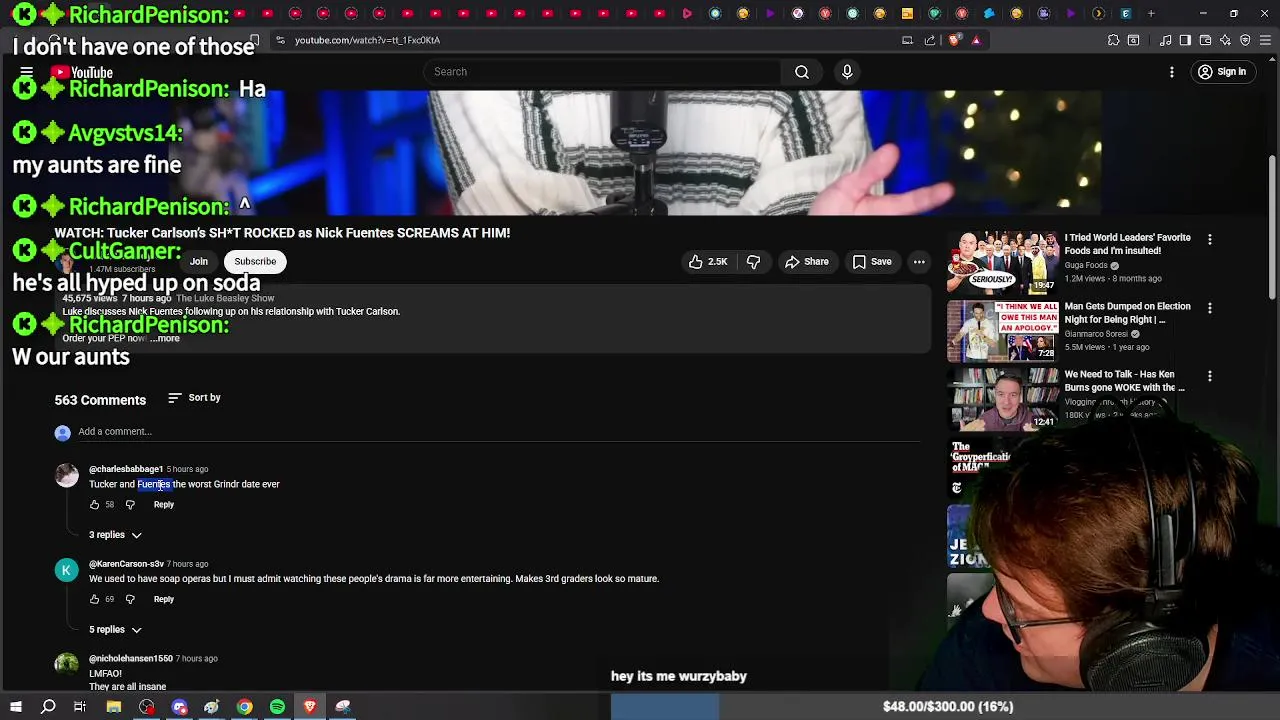View site information icon beside URL

coord(280,40)
